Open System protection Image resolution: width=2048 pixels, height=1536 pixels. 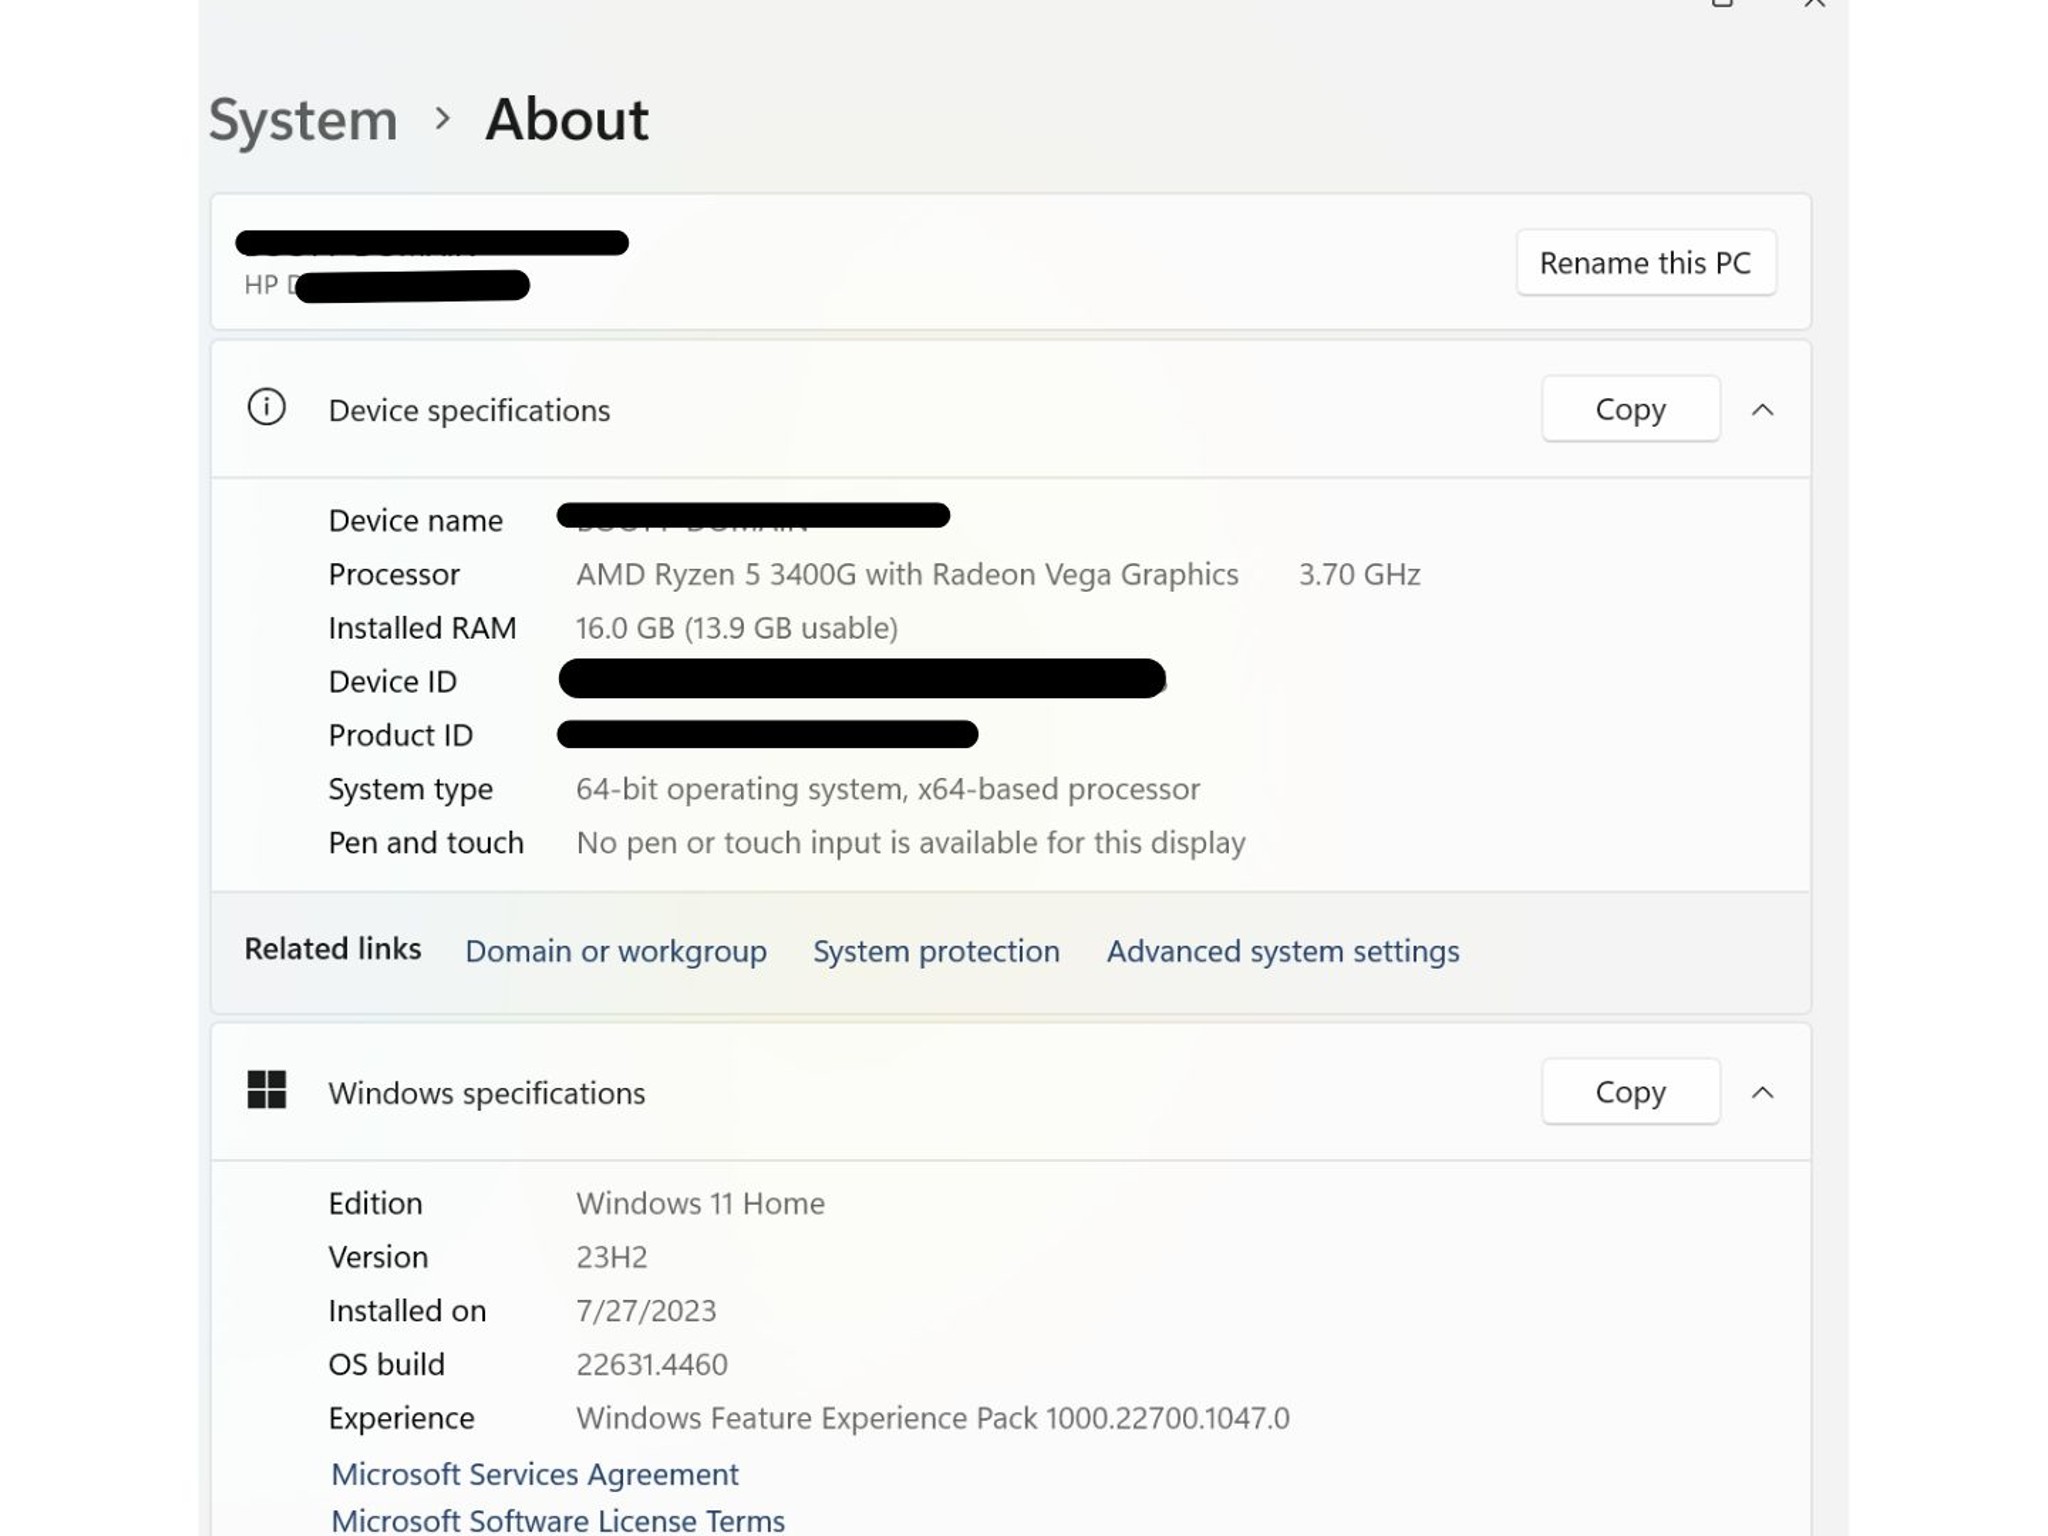936,951
